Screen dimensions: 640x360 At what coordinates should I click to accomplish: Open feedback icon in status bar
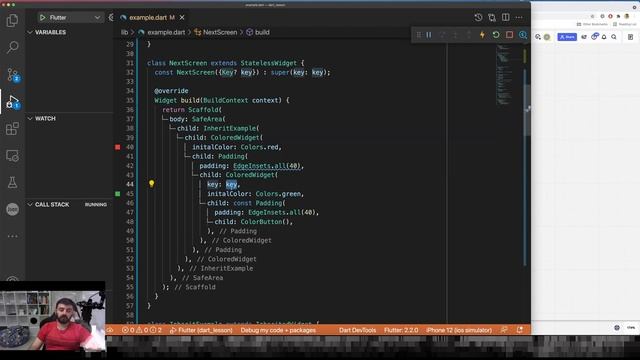504,330
